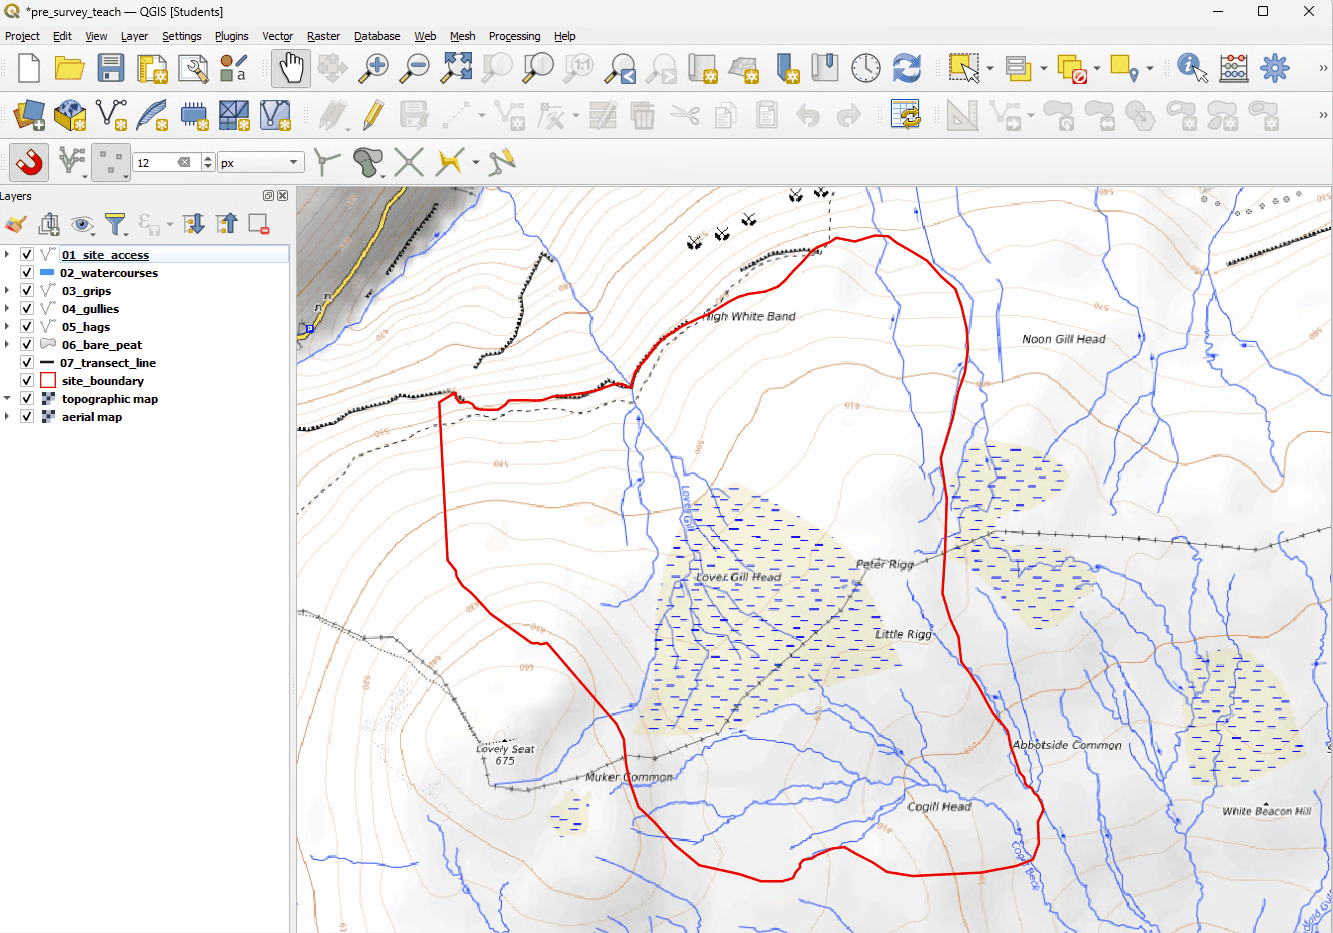Uncheck the site_boundary layer checkbox
1333x933 pixels.
point(27,381)
